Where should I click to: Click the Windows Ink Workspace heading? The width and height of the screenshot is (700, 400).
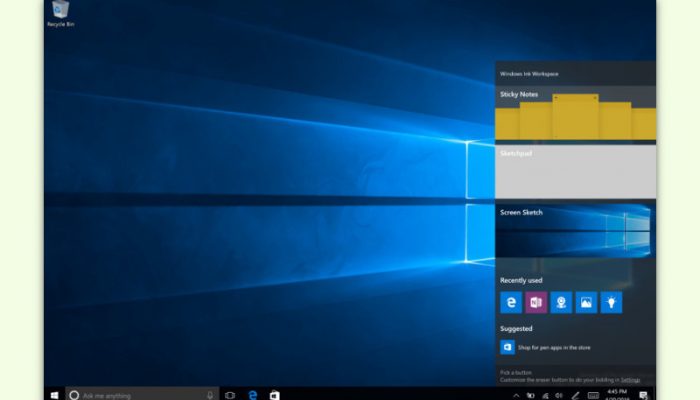[529, 74]
